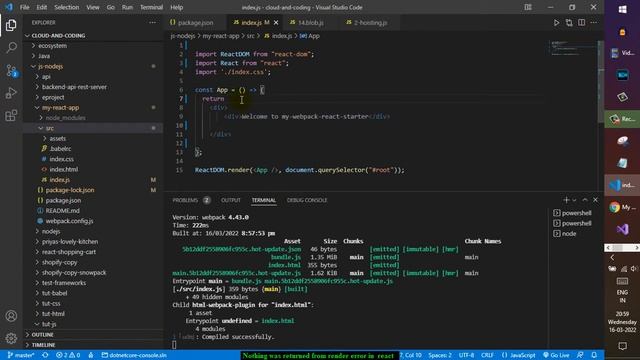
Task: Open the File menu
Action: click(24, 7)
